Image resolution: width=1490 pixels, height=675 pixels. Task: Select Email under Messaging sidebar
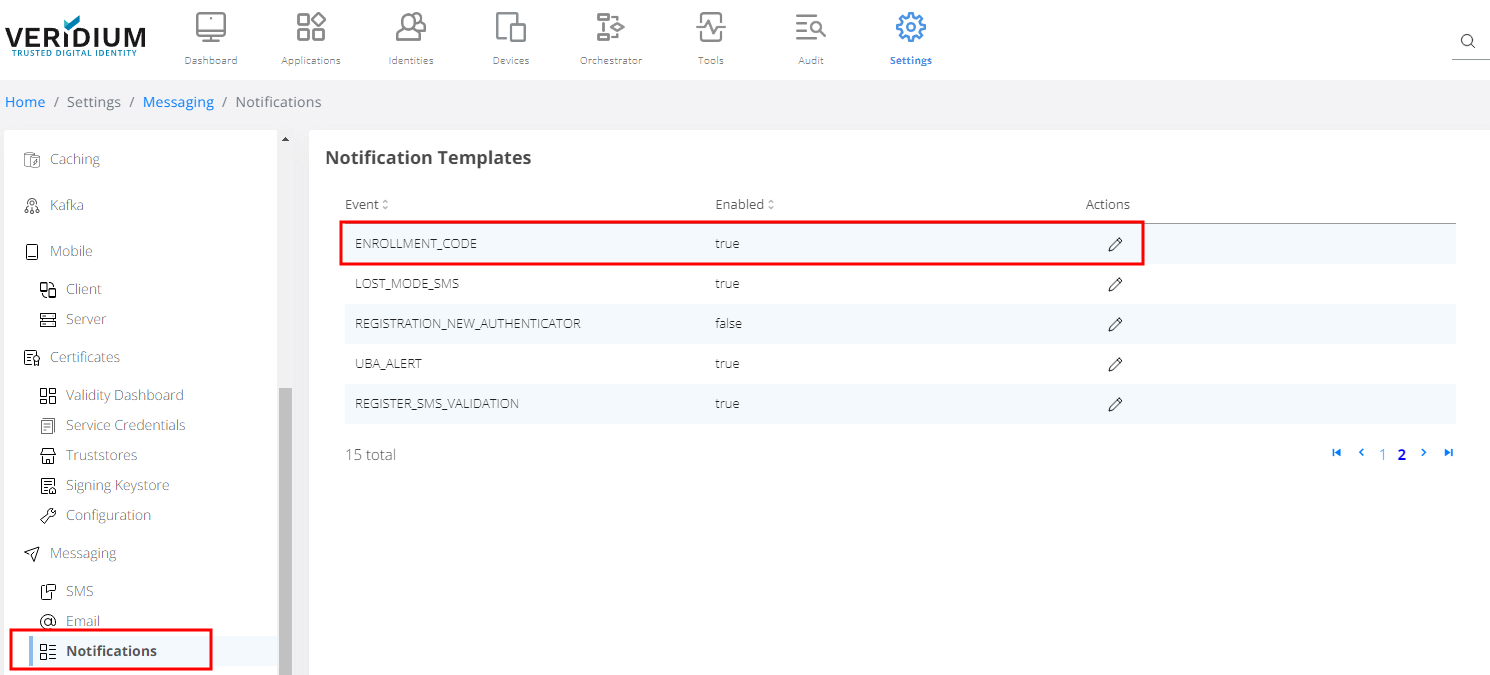(83, 621)
